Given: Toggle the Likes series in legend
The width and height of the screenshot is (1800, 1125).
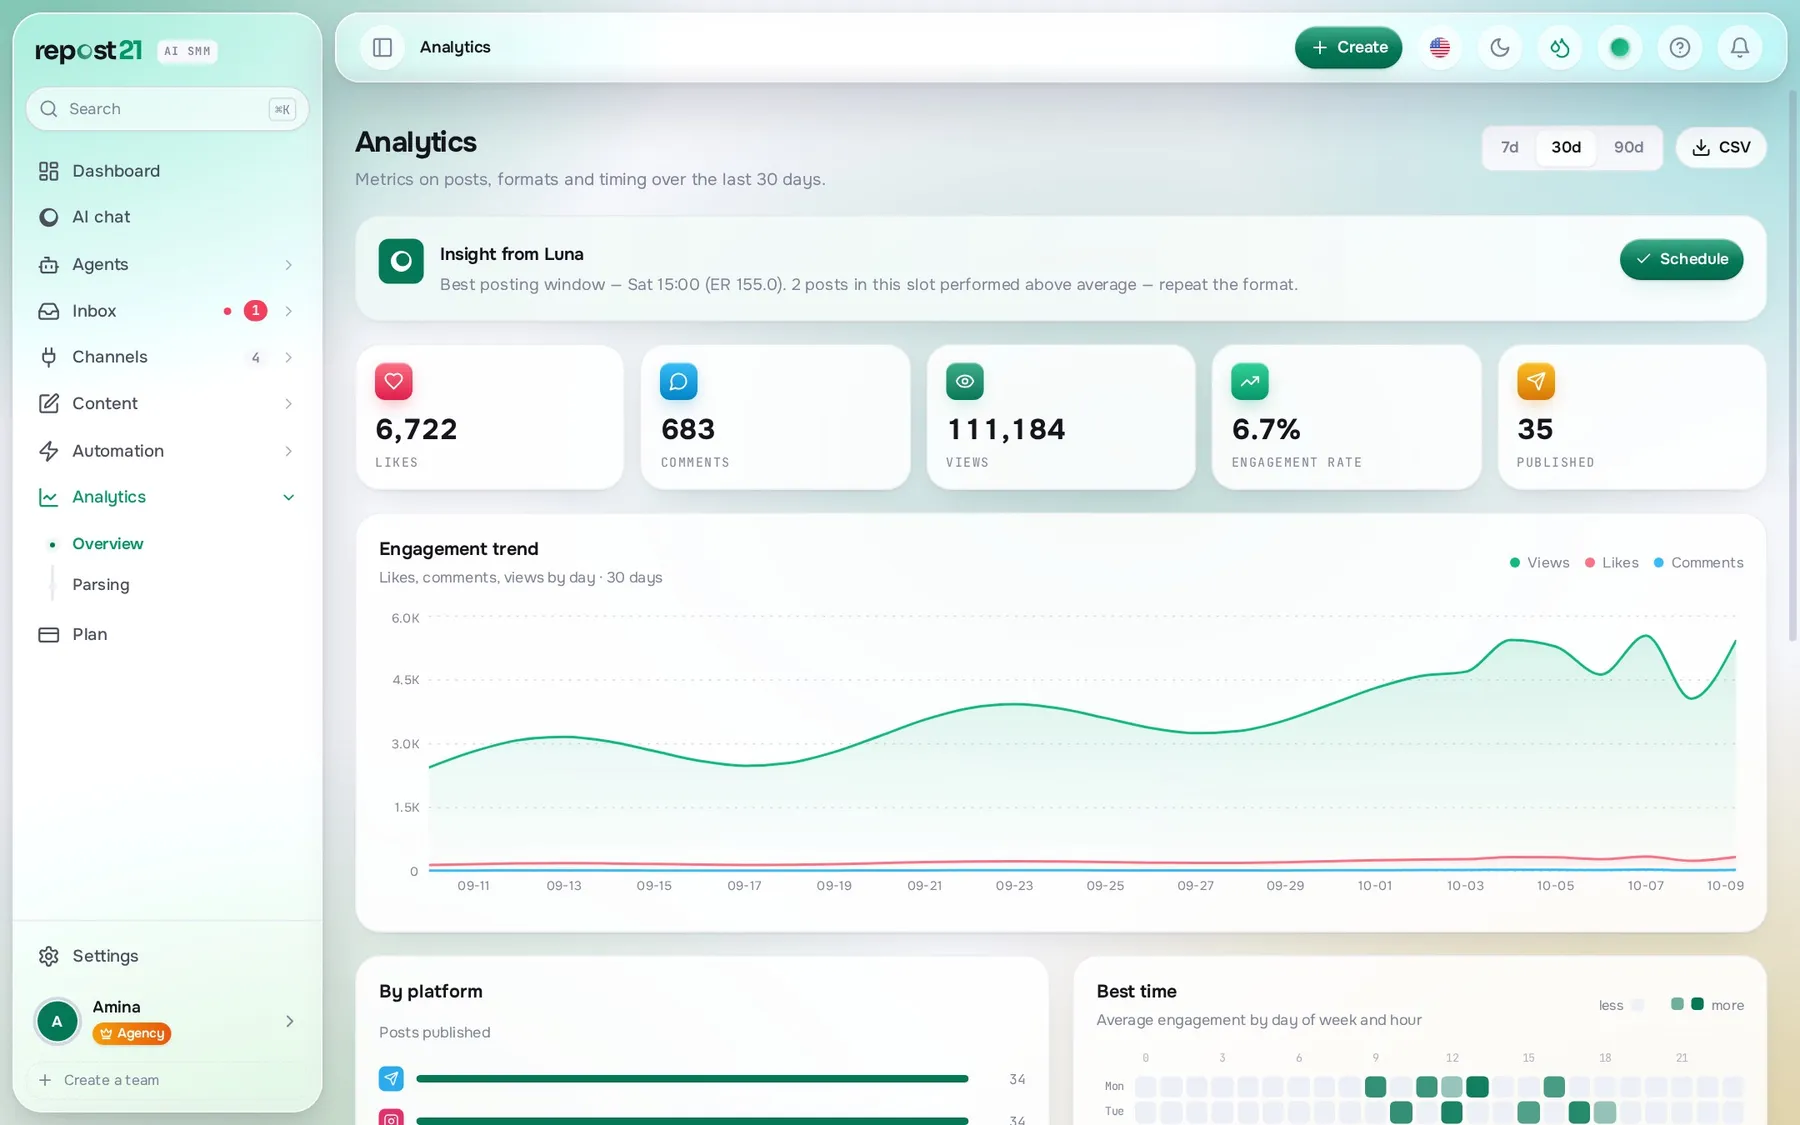Looking at the screenshot, I should [x=1611, y=563].
